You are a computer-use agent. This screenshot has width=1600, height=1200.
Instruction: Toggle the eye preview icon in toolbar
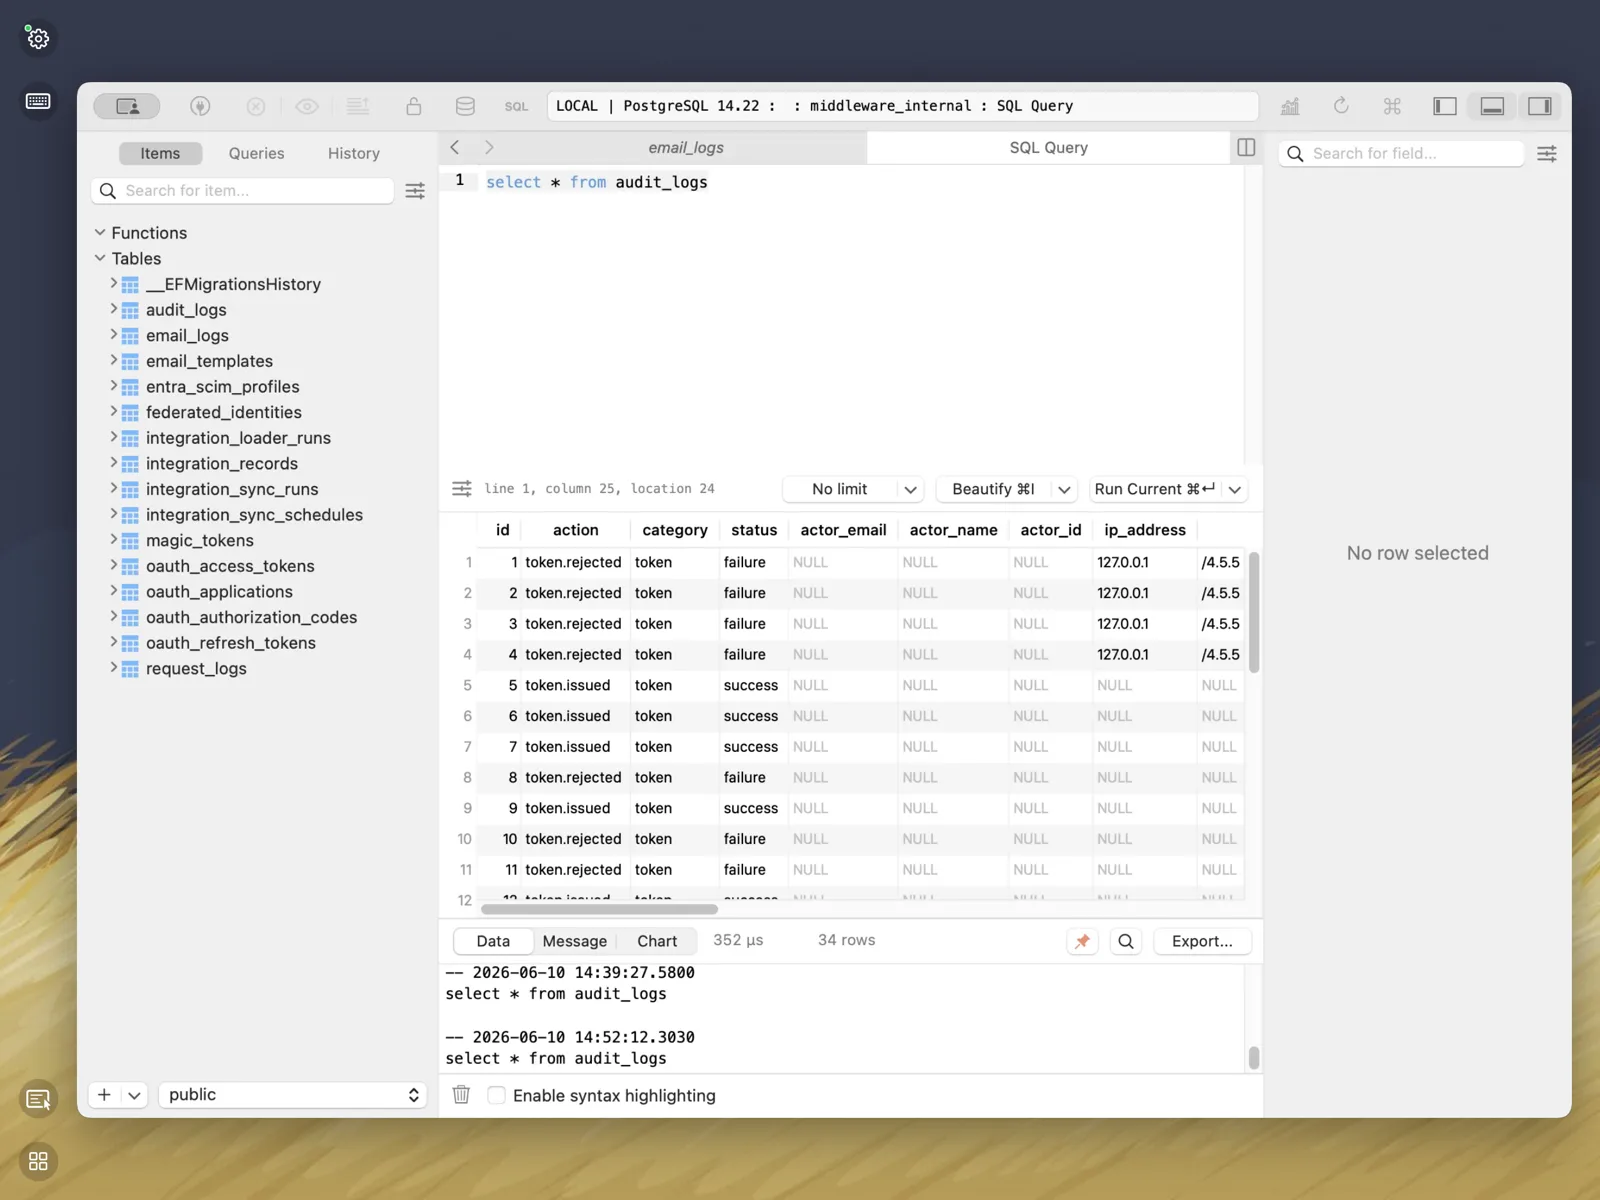tap(307, 106)
